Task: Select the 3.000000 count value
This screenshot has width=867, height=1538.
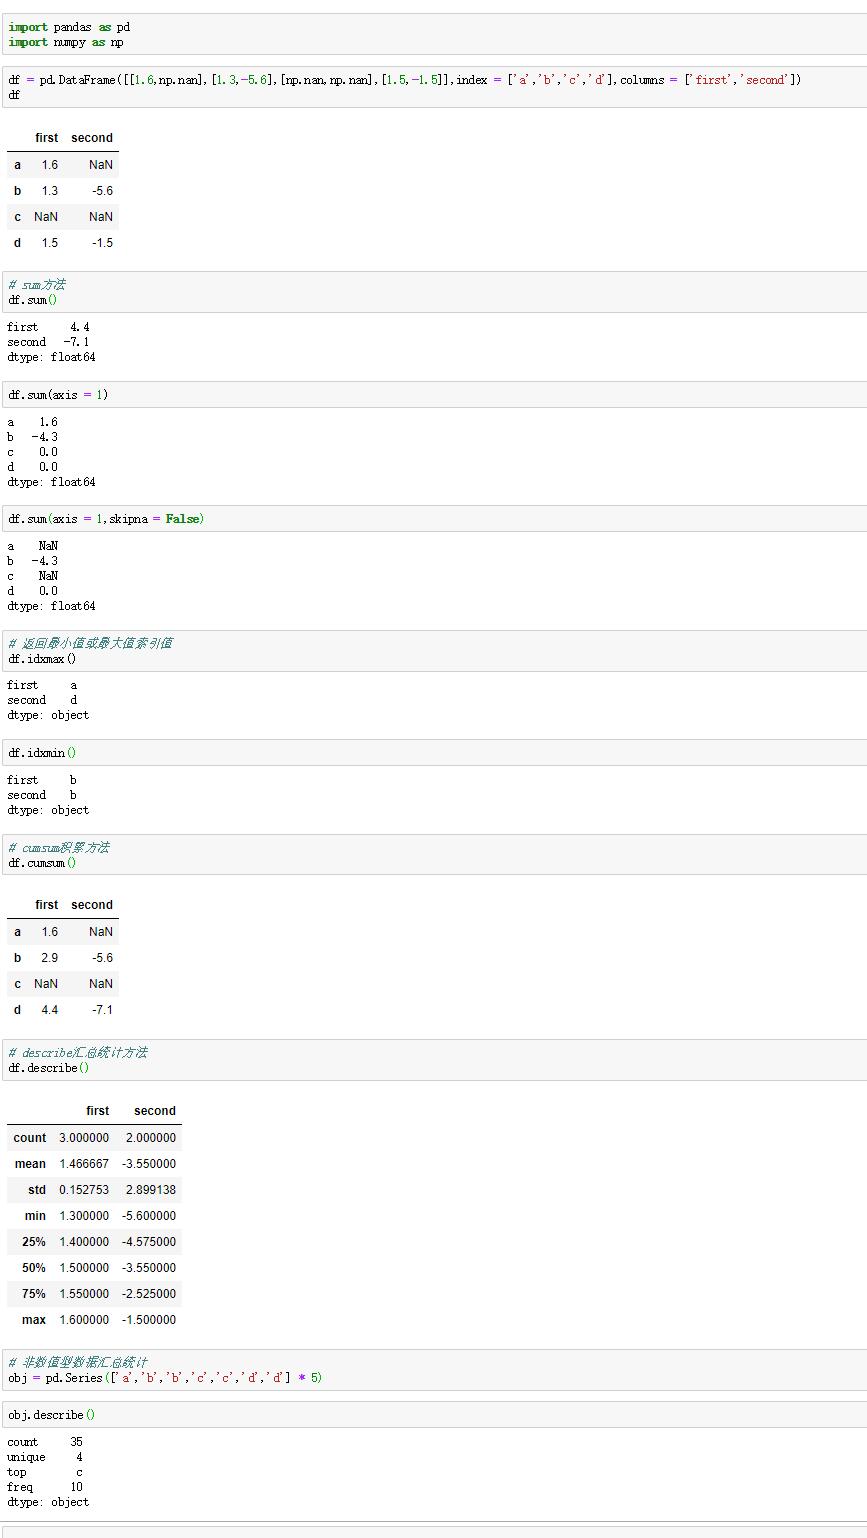Action: [x=84, y=1138]
